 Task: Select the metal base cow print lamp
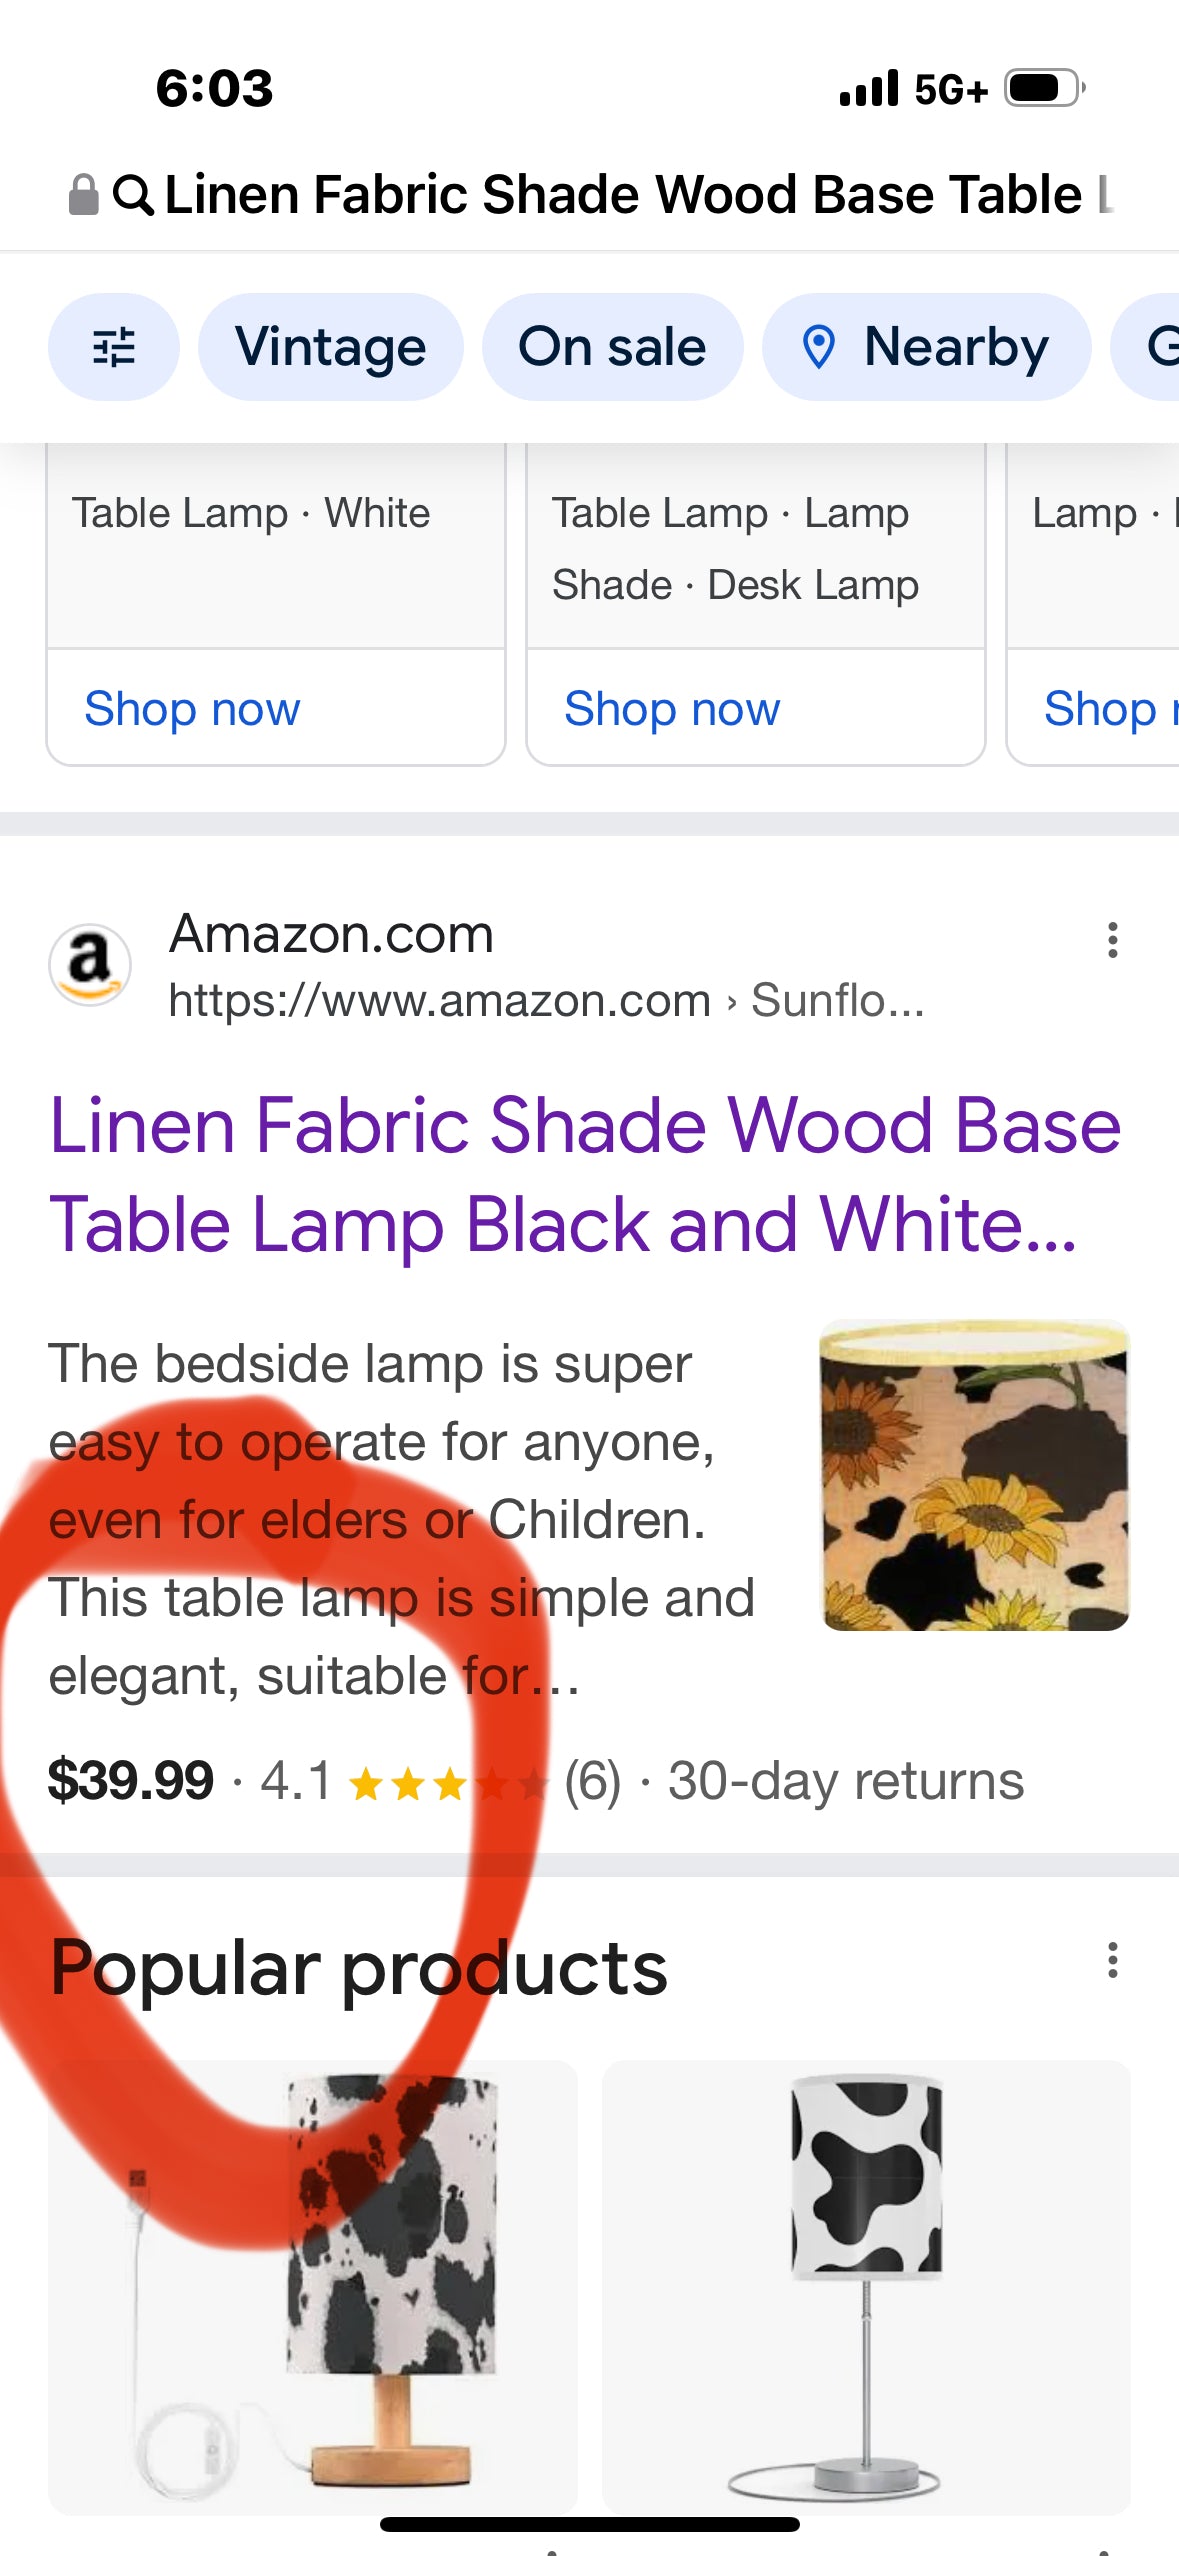866,2286
